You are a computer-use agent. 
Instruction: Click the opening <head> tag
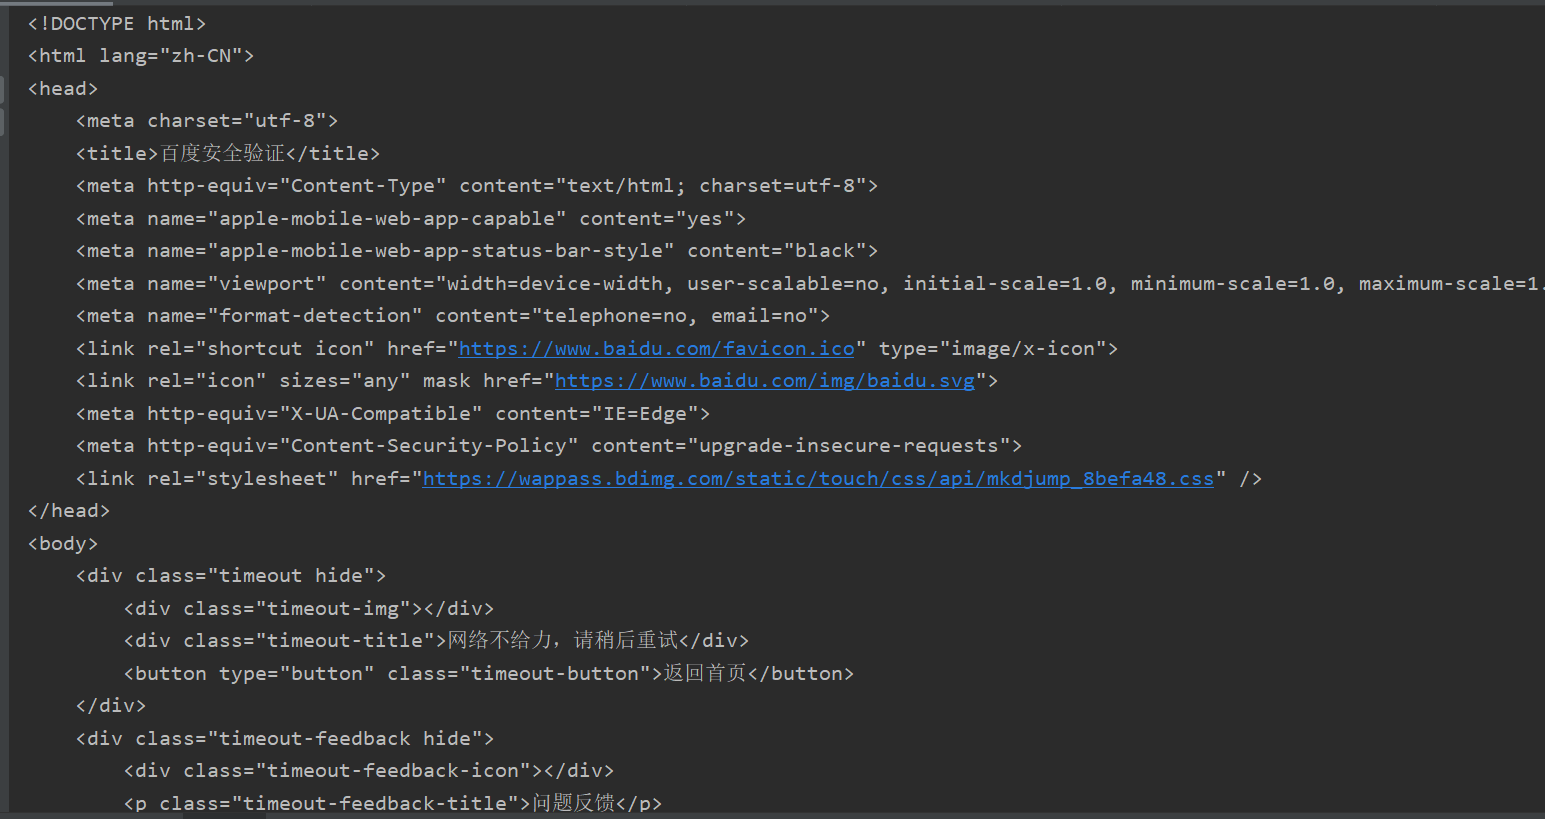pos(63,88)
